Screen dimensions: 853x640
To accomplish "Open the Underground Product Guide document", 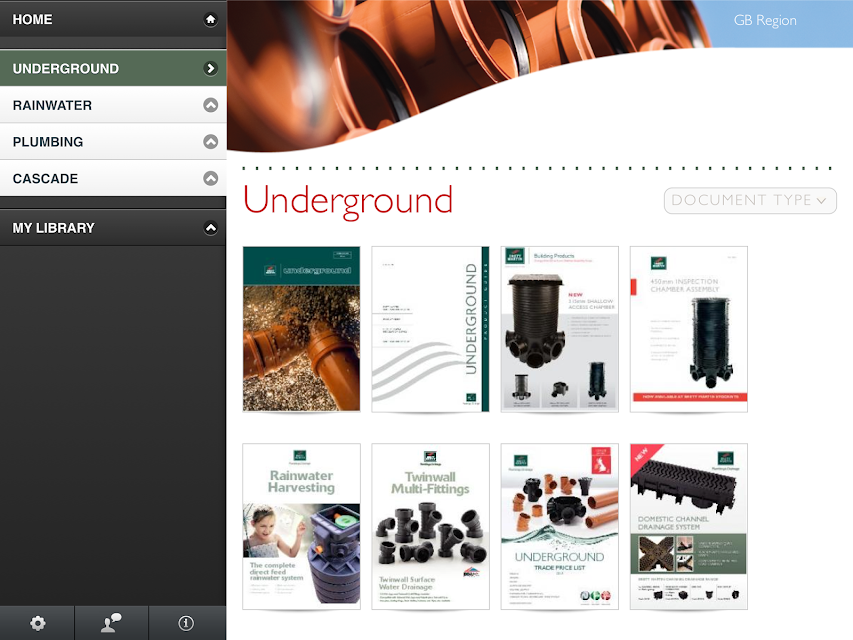I will coord(430,329).
